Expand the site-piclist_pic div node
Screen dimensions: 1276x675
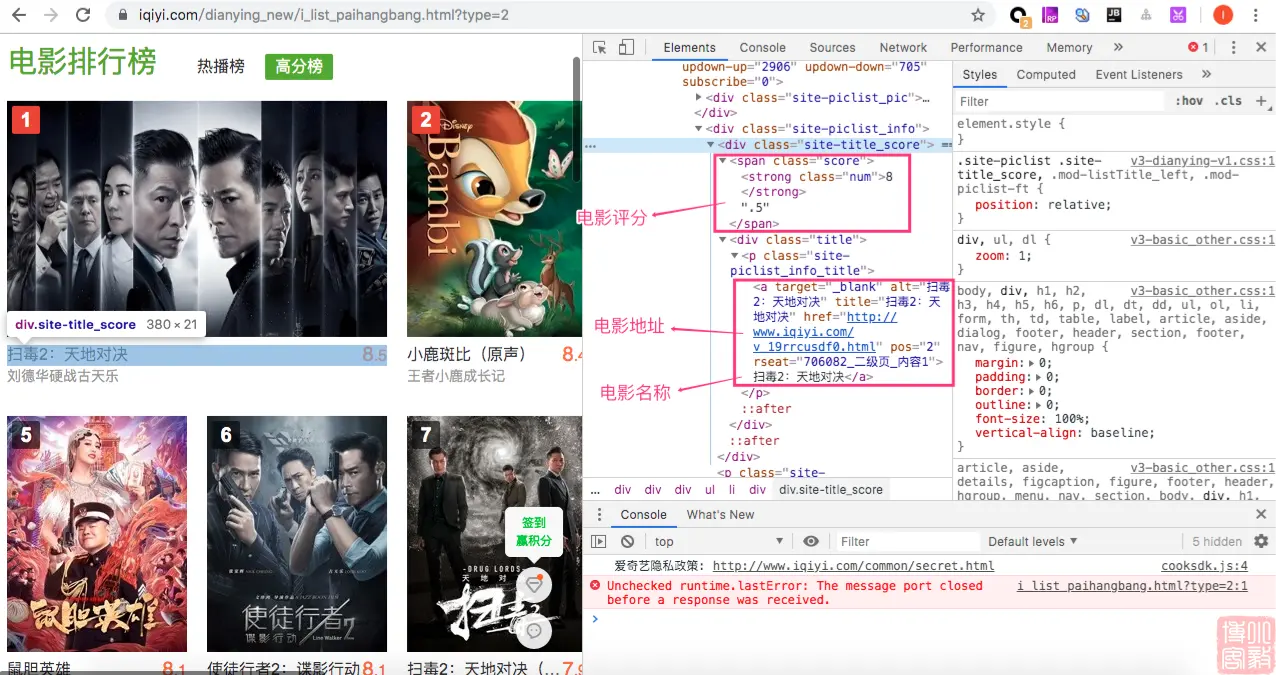(699, 98)
